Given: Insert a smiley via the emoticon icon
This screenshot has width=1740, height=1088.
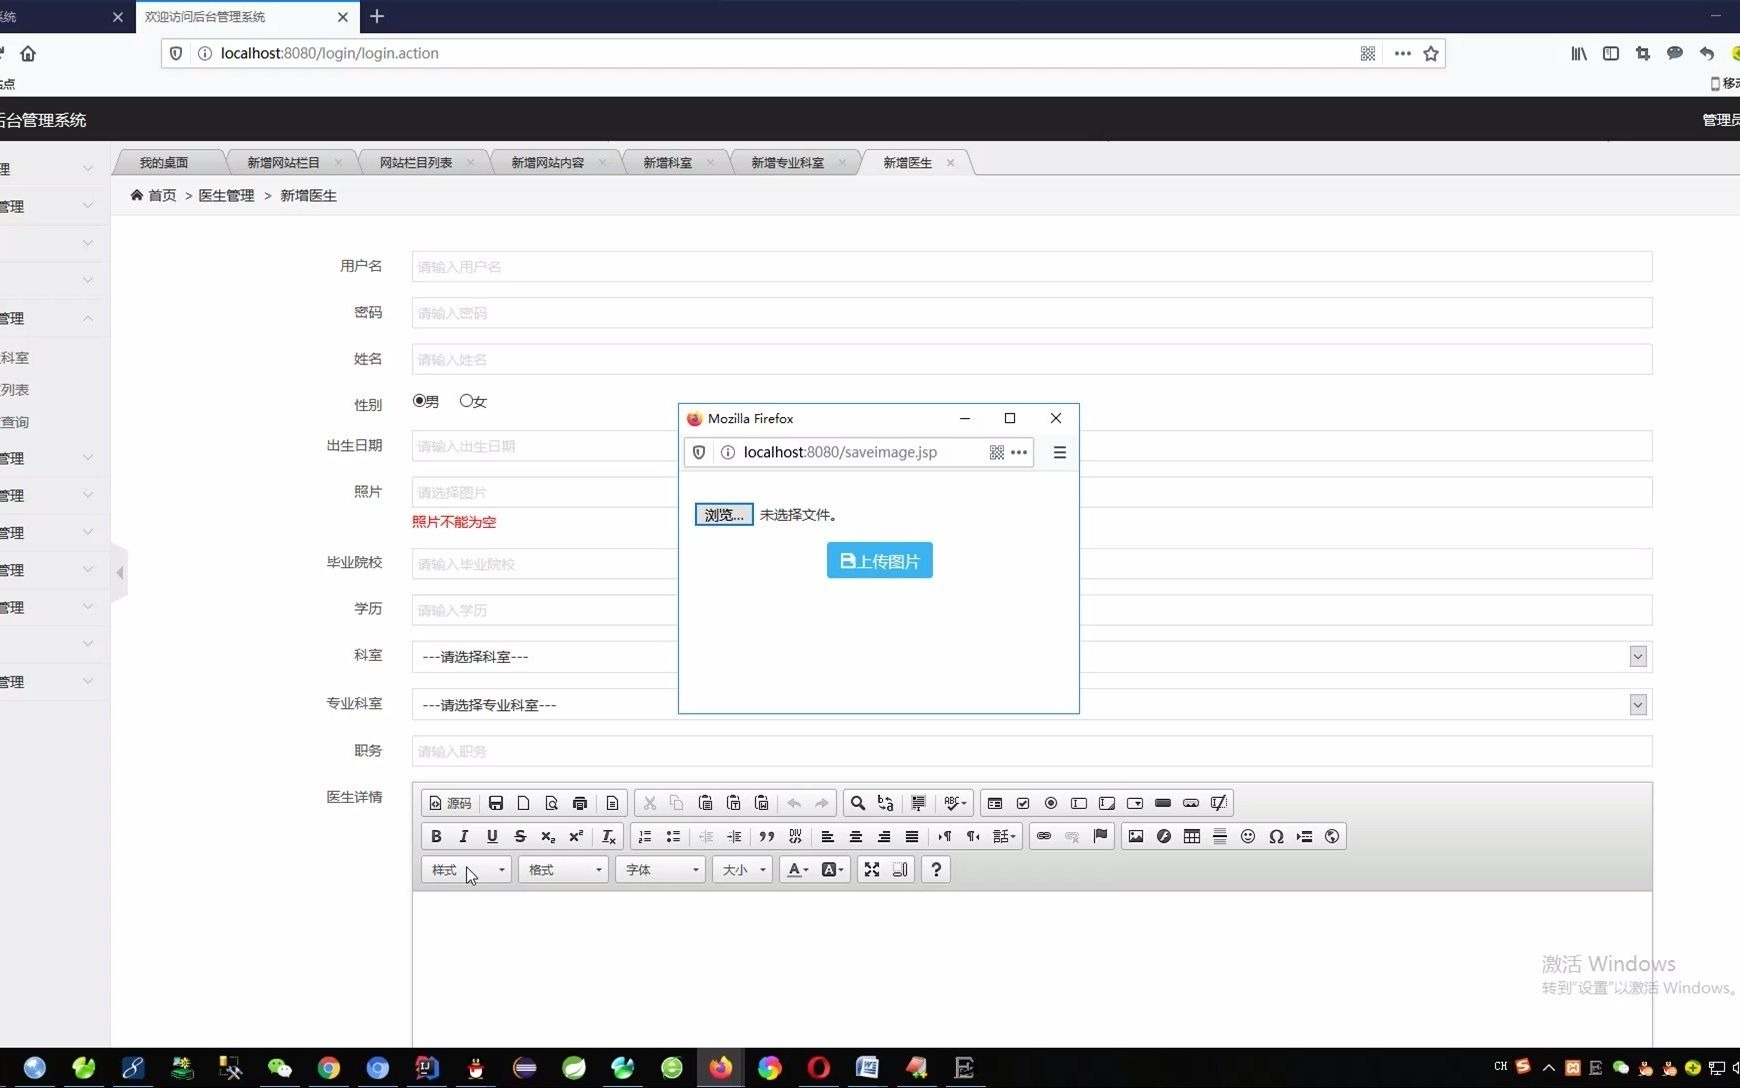Looking at the screenshot, I should [x=1248, y=836].
